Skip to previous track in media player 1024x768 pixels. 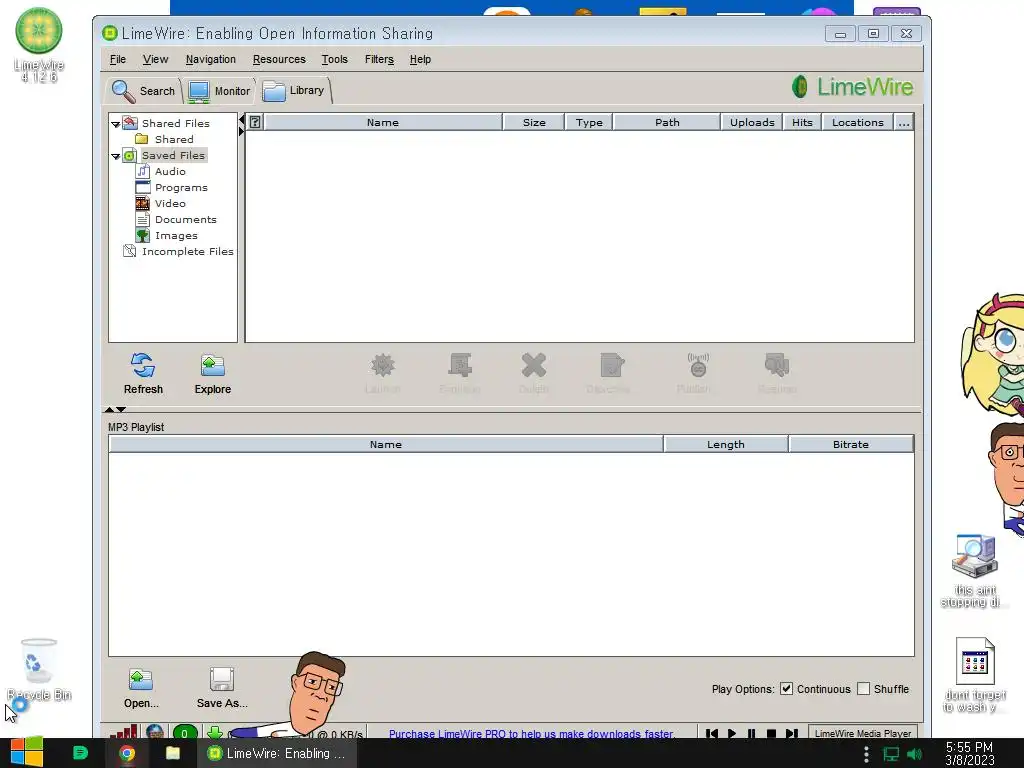[712, 733]
